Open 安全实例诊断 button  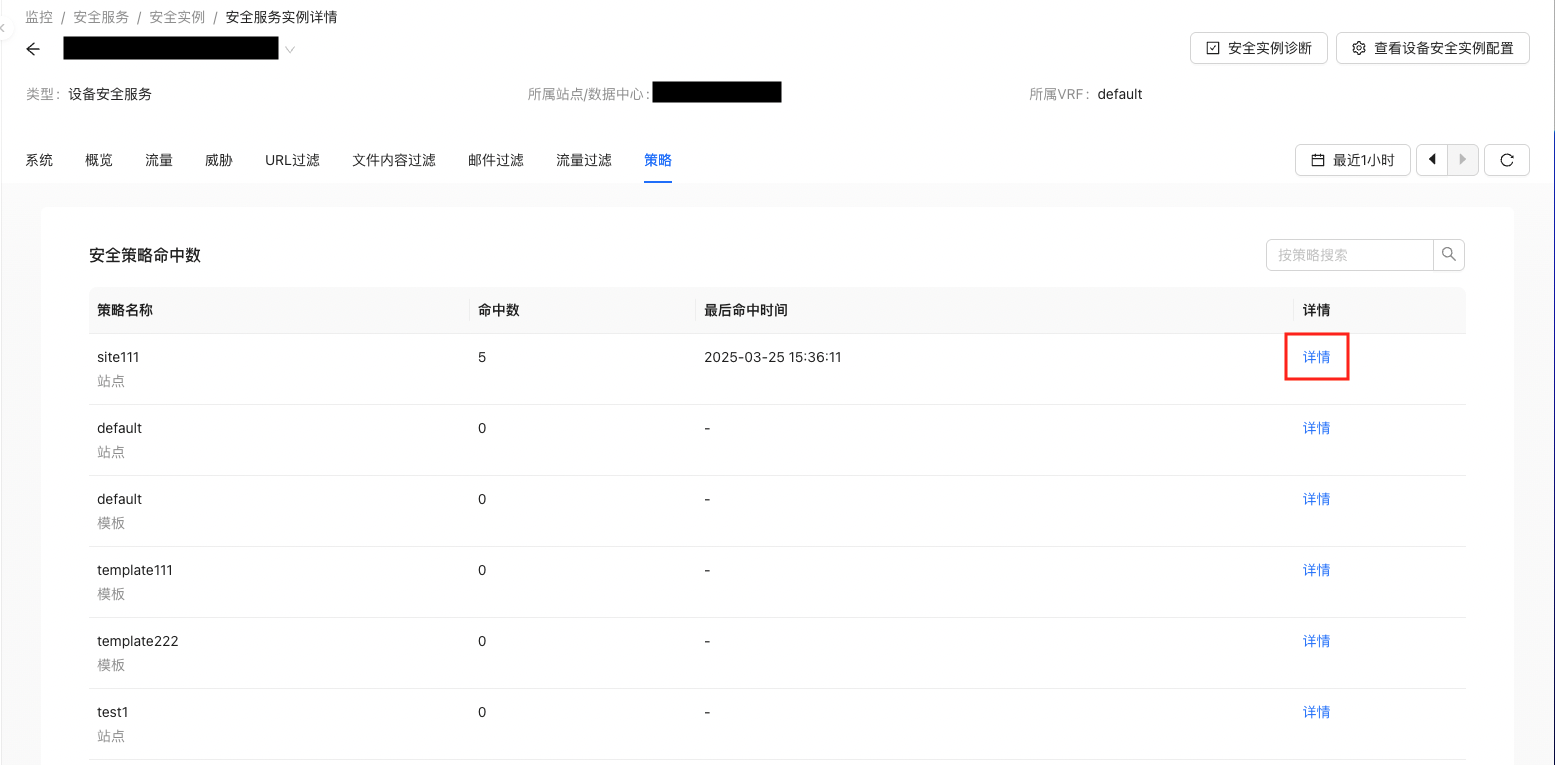1259,48
